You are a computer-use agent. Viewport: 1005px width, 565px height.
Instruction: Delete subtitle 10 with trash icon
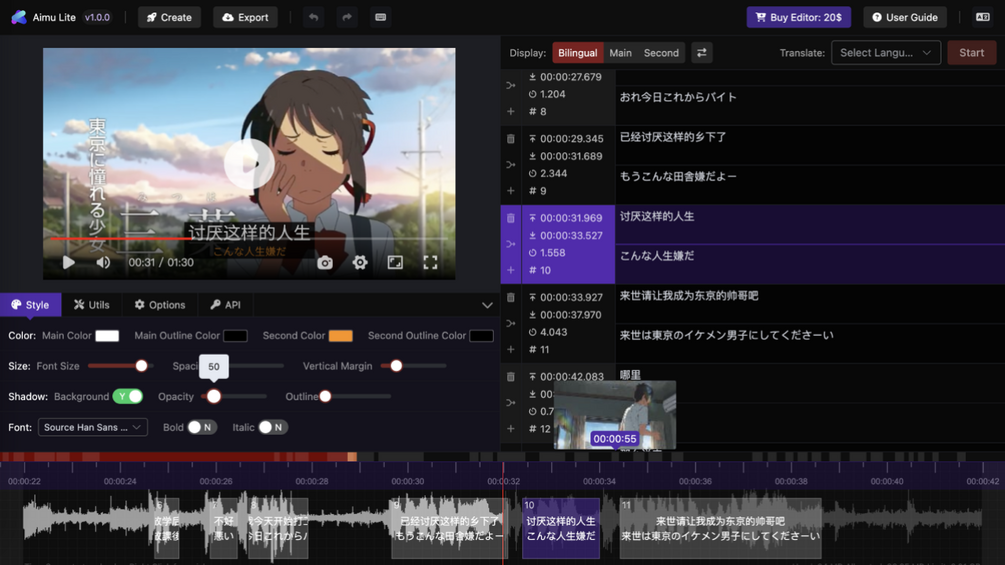[x=511, y=218]
